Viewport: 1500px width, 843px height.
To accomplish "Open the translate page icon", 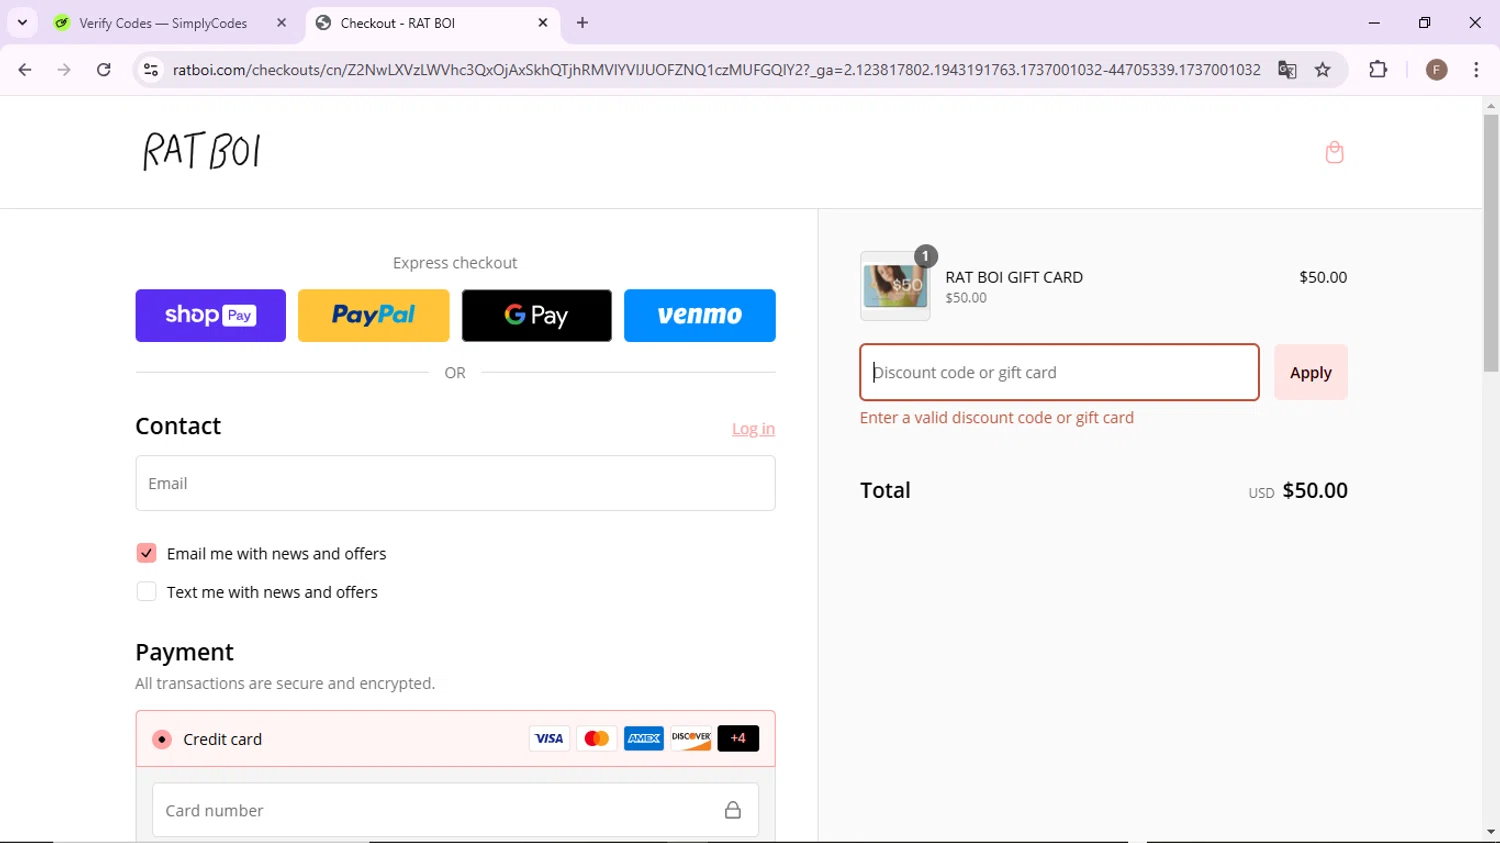I will 1287,70.
